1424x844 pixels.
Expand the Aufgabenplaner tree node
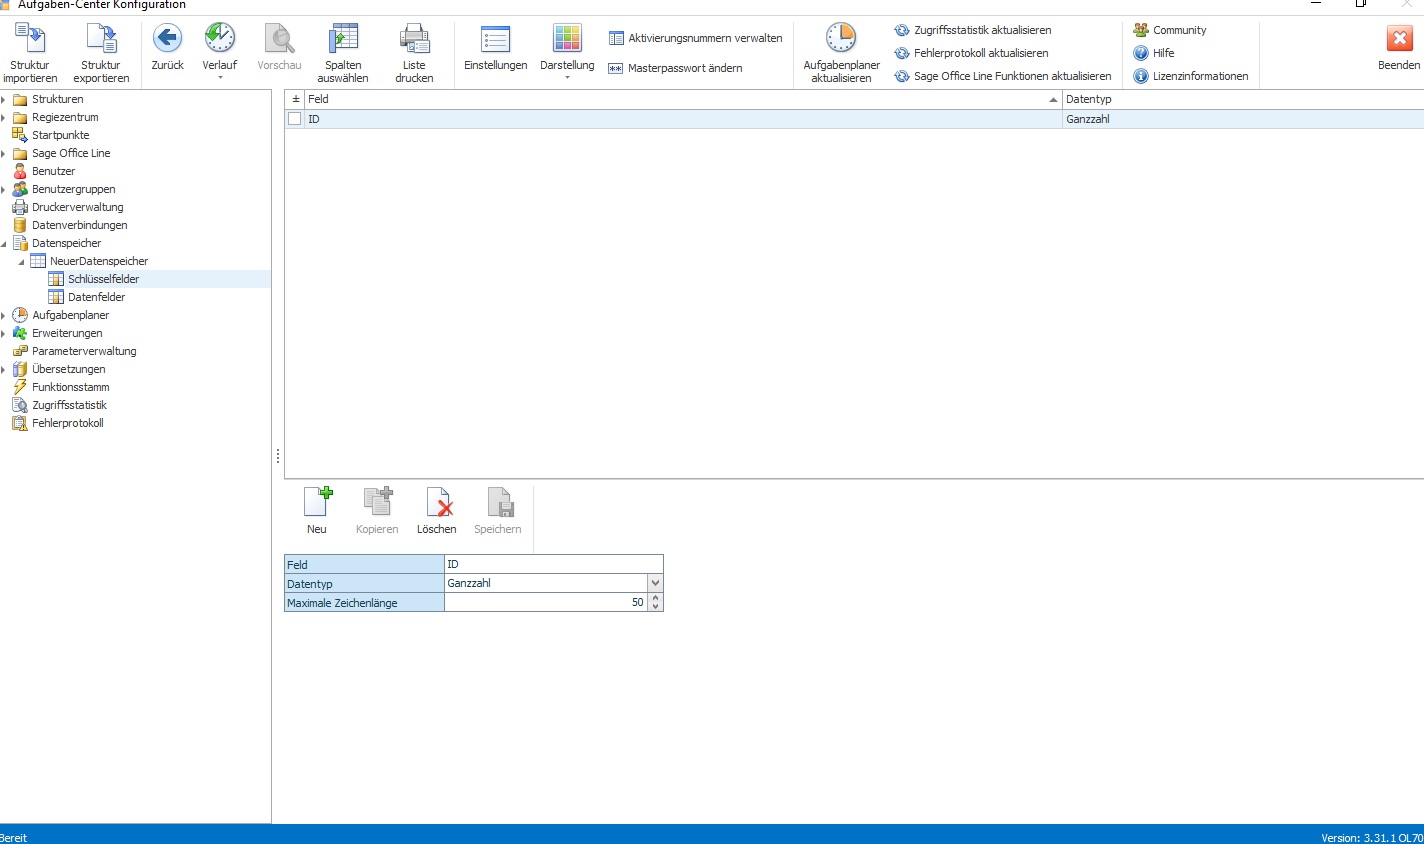pos(4,315)
